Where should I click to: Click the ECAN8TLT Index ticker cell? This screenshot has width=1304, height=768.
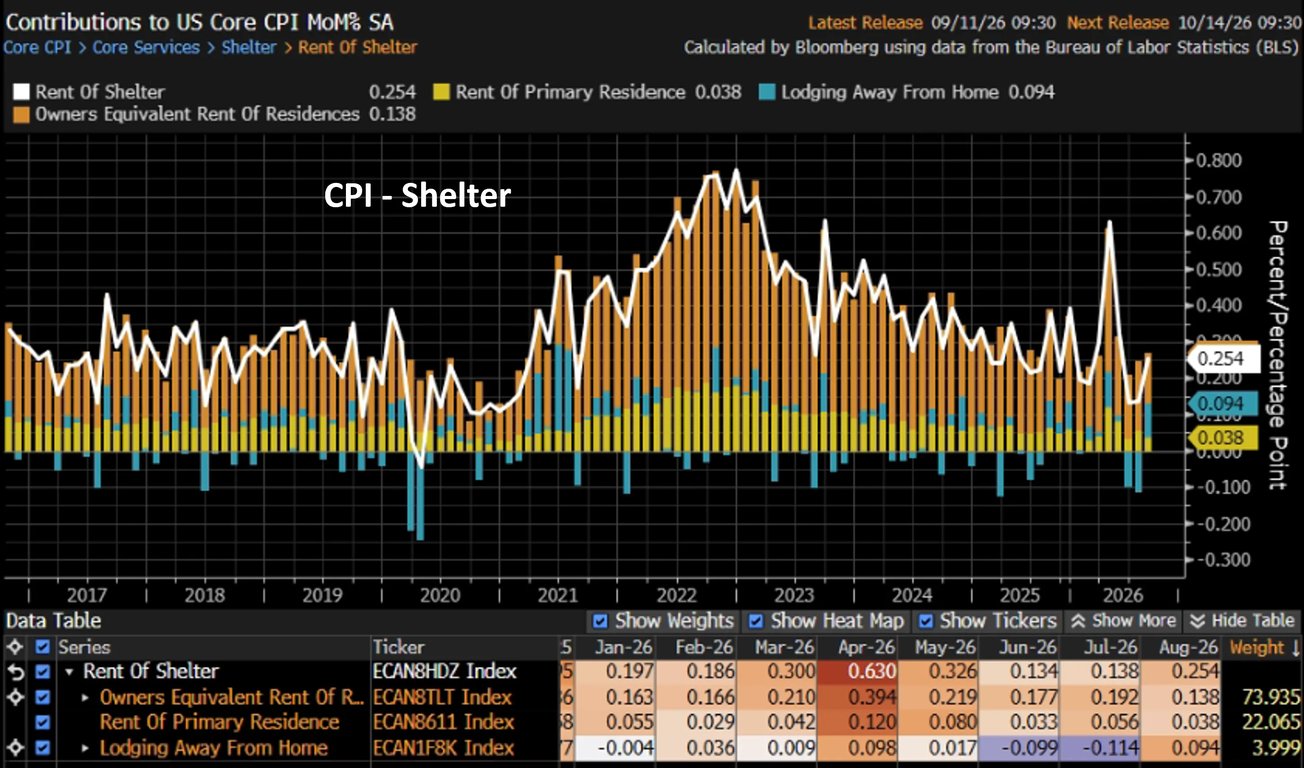click(x=442, y=697)
